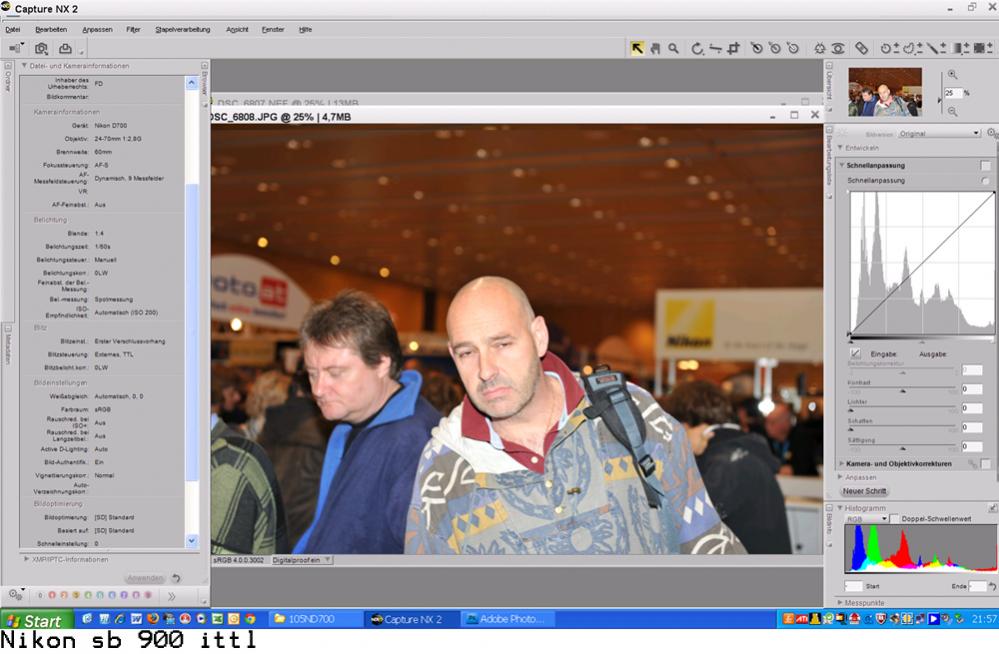Toggle Kamera- und Objektivkorrekturen checkbox
999x654 pixels.
coord(986,464)
